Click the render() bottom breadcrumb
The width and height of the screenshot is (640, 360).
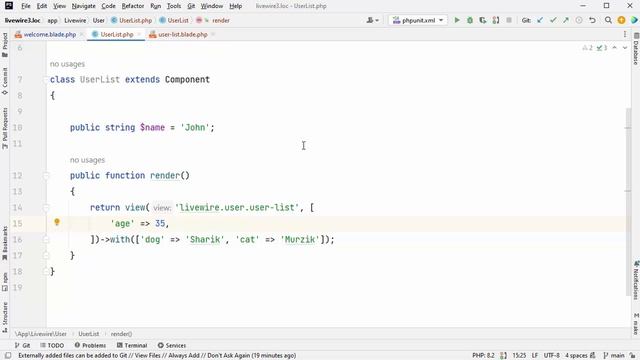point(121,334)
